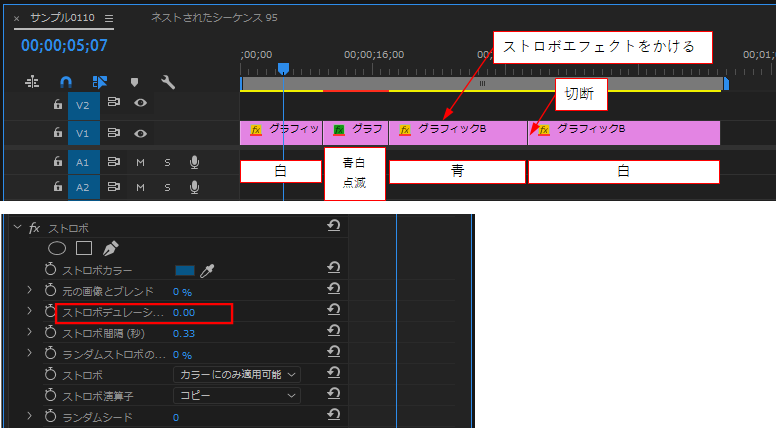This screenshot has width=776, height=428.
Task: Solo track A1
Action: tap(167, 162)
